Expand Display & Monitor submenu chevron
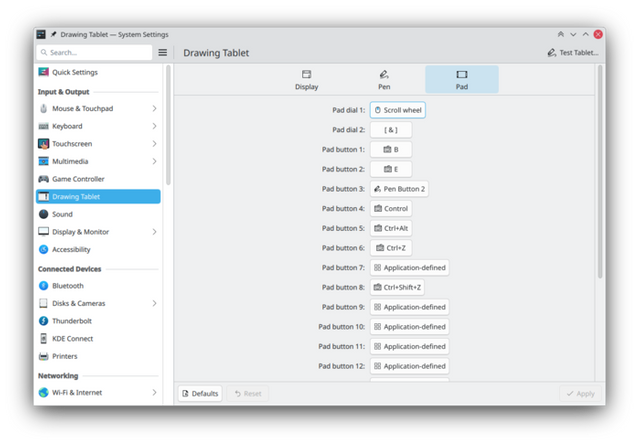640x446 pixels. [x=154, y=232]
